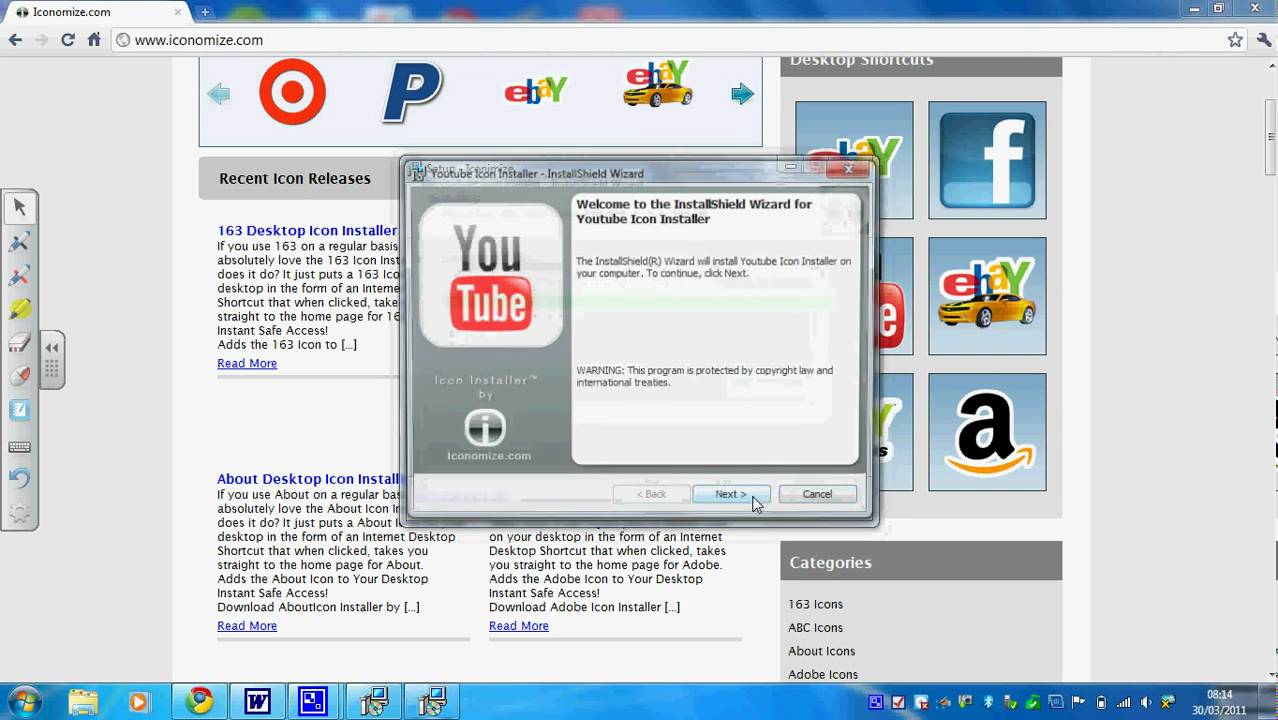The width and height of the screenshot is (1278, 720).
Task: Open the calendar by clicking the clock
Action: 1222,701
